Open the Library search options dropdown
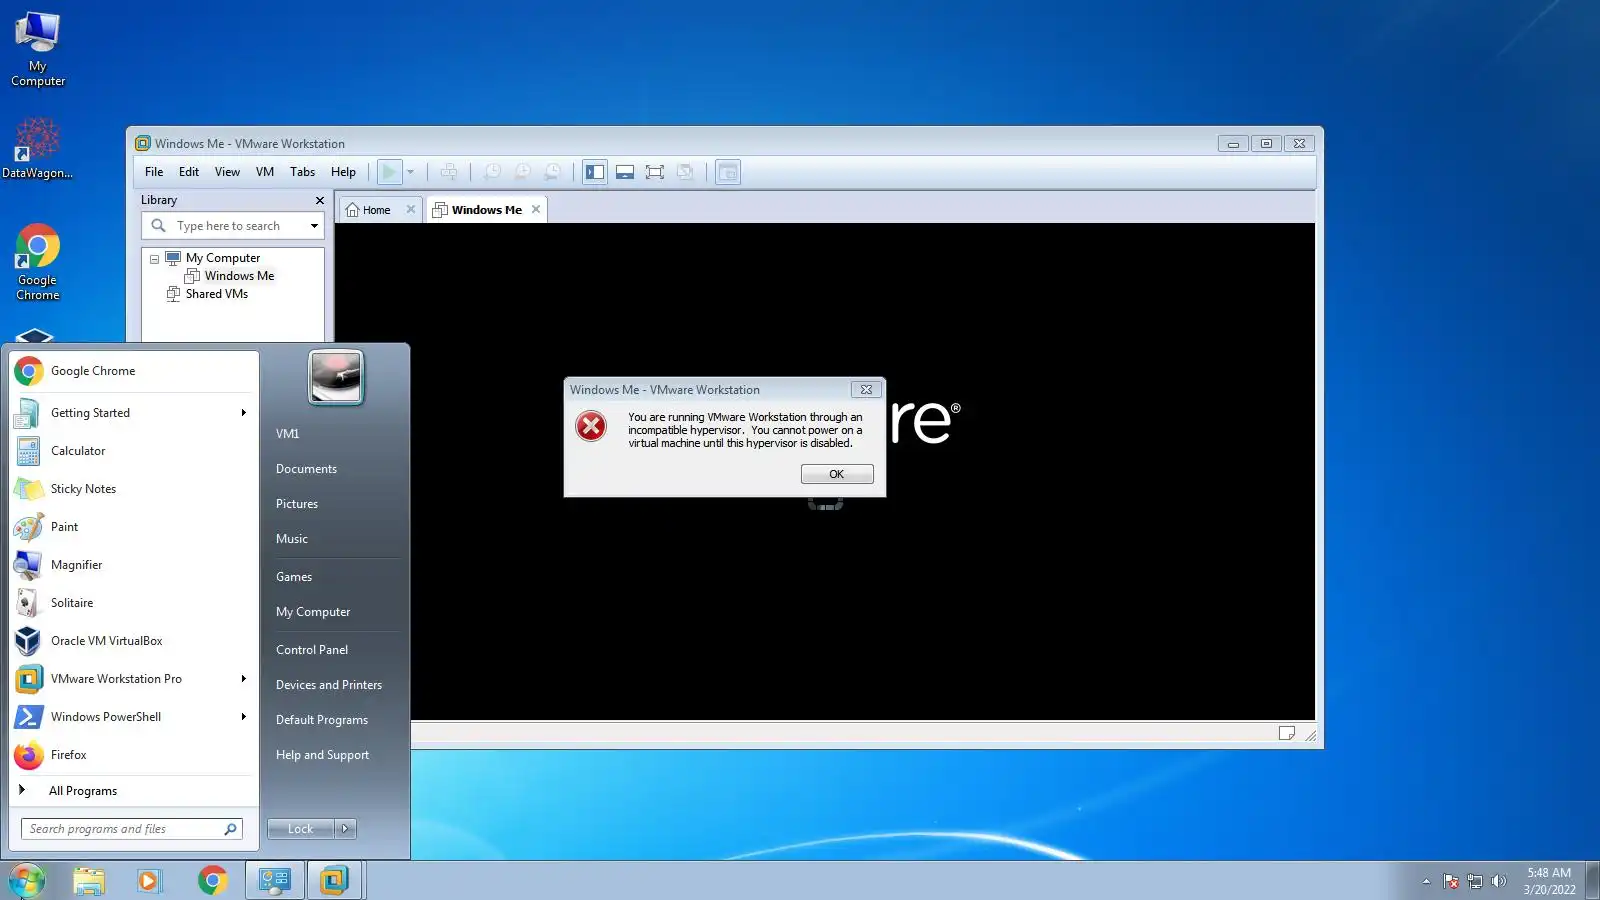Image resolution: width=1600 pixels, height=900 pixels. 314,226
